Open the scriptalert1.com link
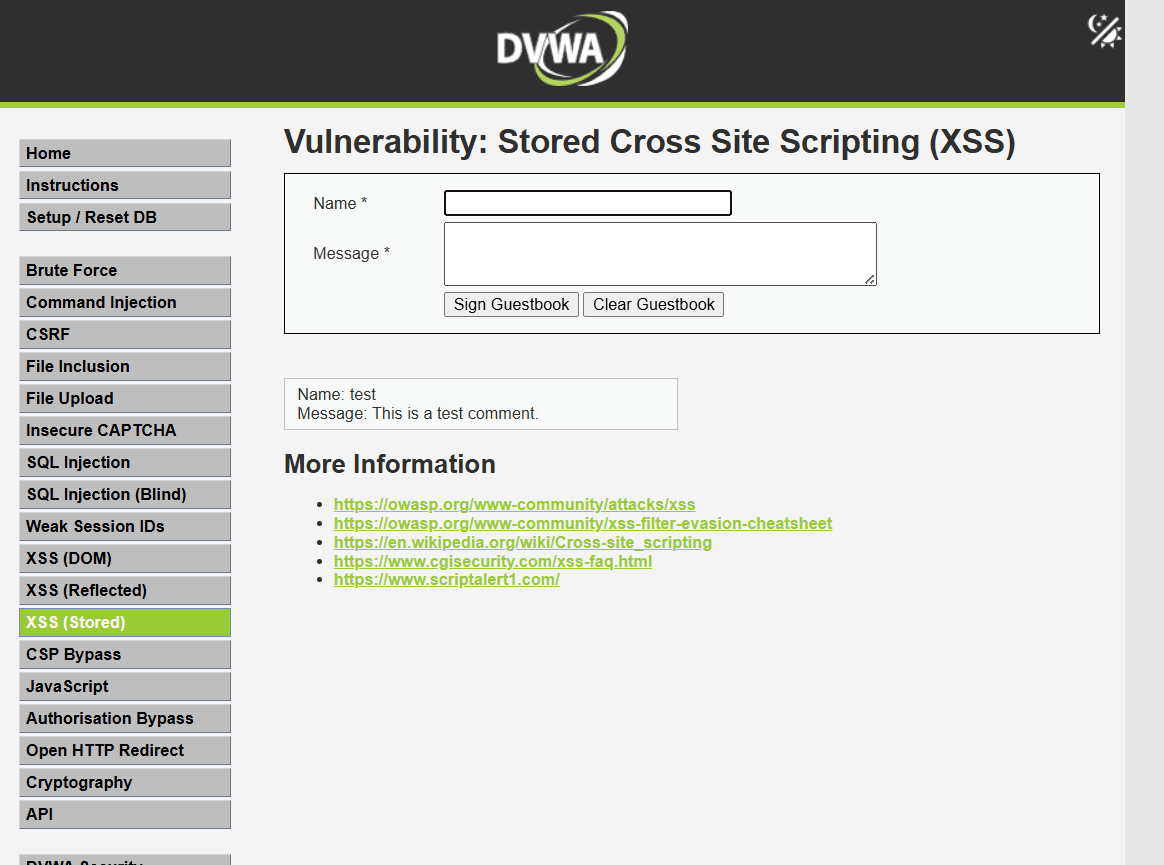Image resolution: width=1164 pixels, height=865 pixels. (446, 579)
